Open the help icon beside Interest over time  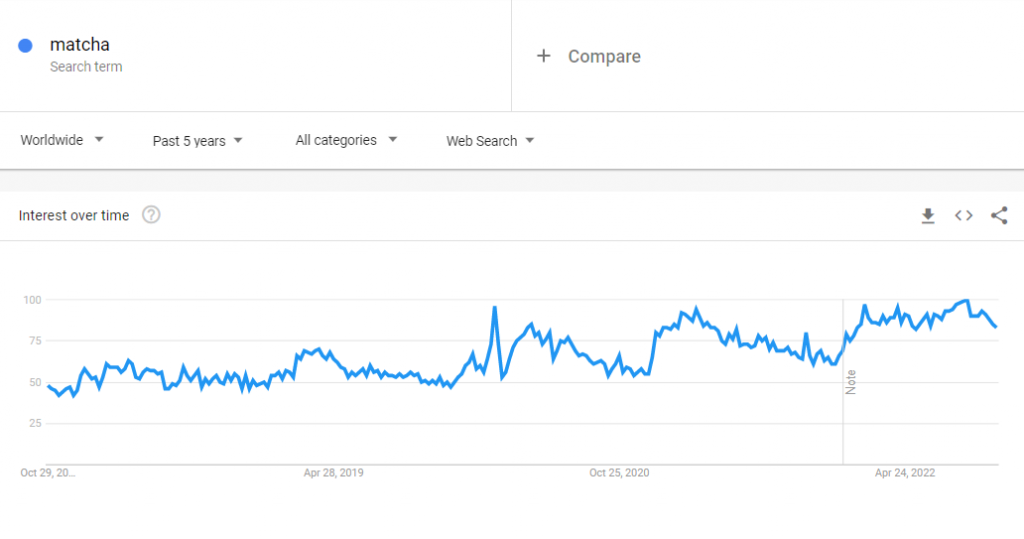click(151, 215)
